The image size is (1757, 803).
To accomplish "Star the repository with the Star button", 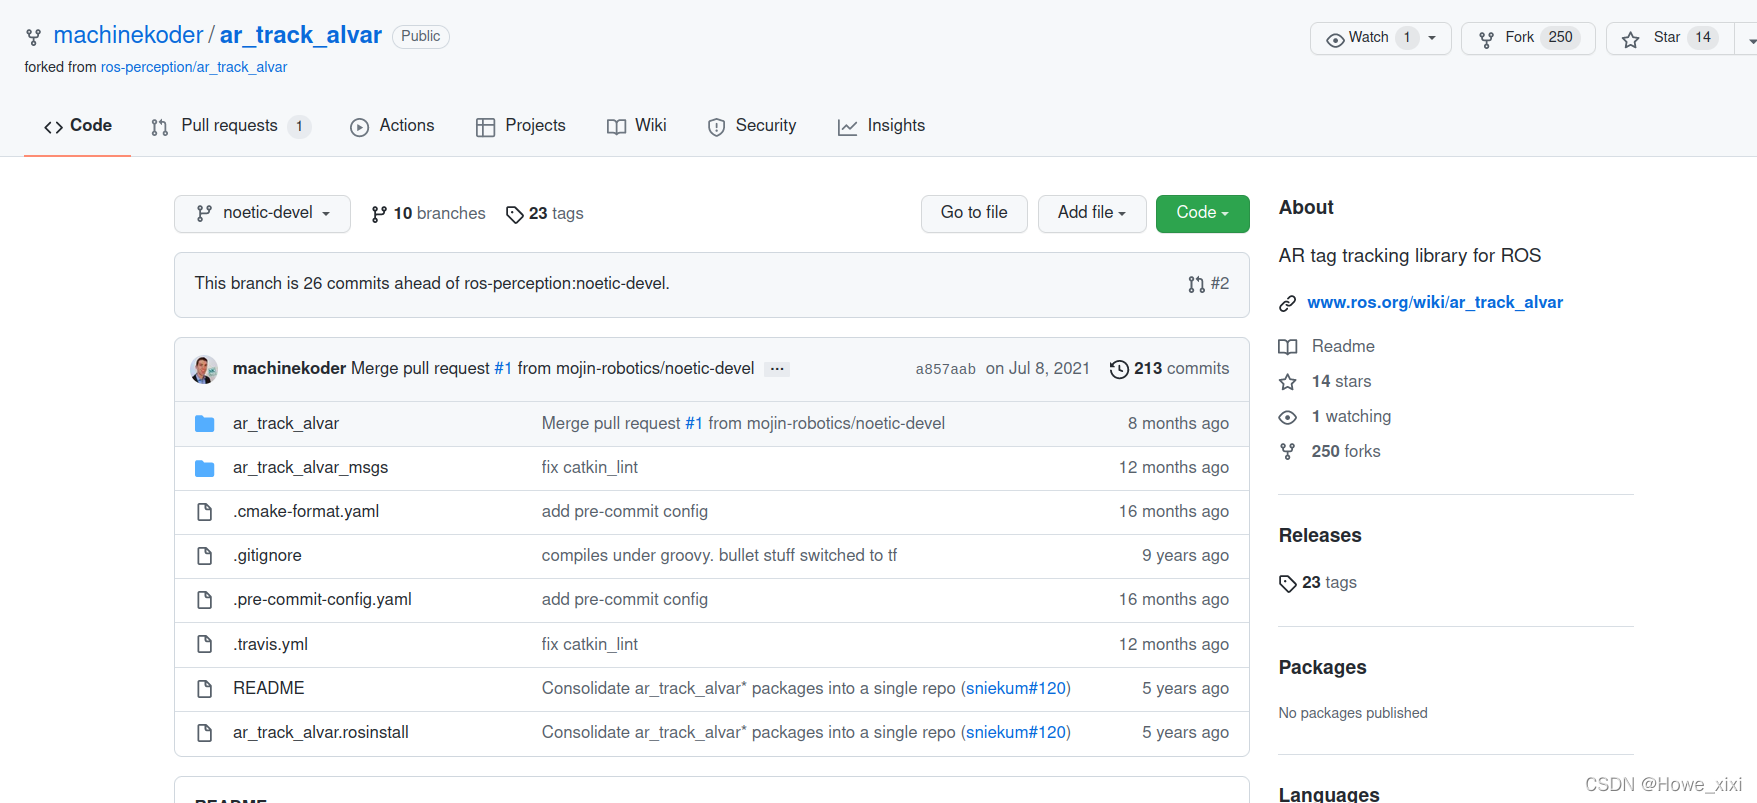I will [x=1669, y=38].
